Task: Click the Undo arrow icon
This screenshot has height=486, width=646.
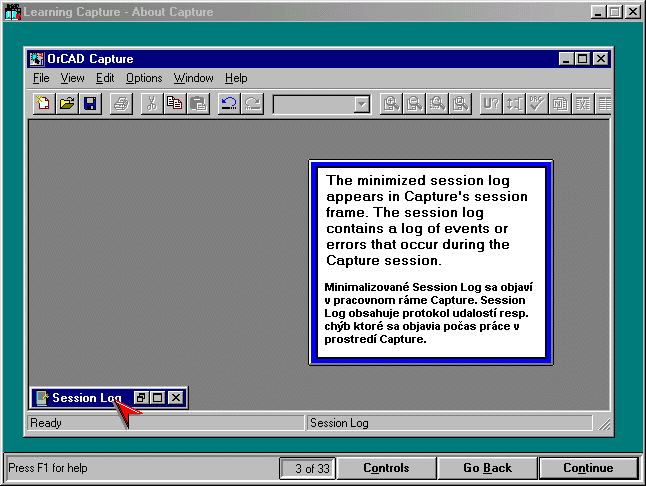Action: pyautogui.click(x=228, y=103)
